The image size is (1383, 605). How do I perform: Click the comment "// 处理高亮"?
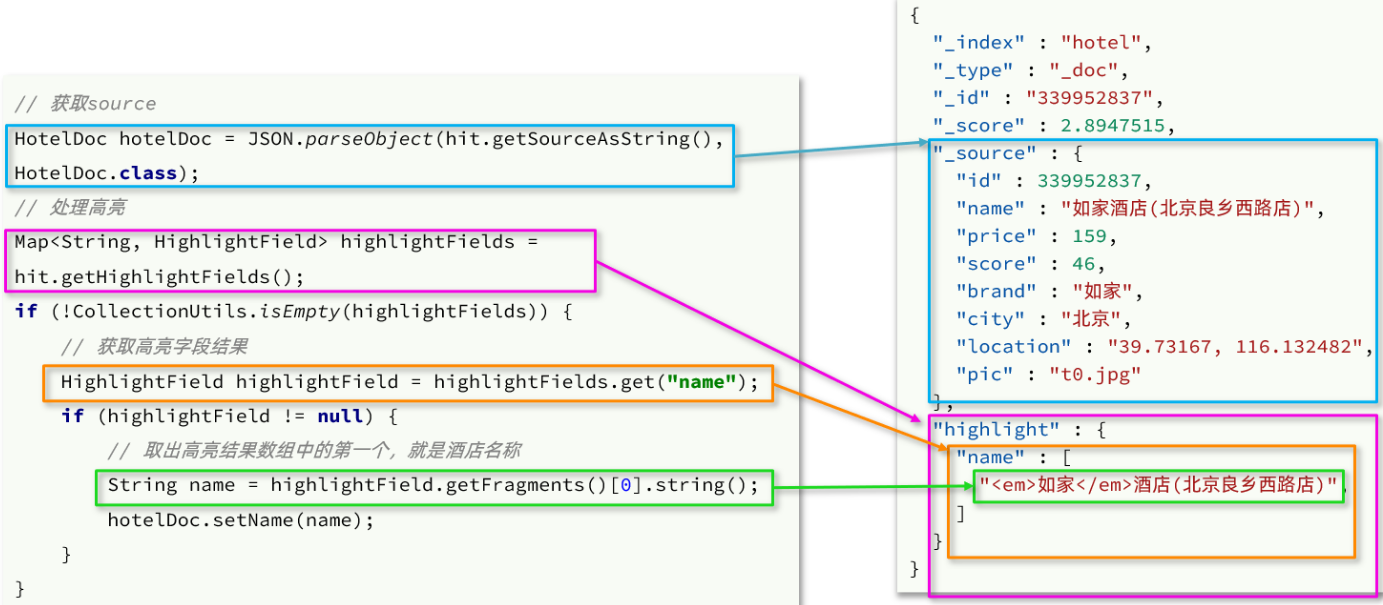click(71, 207)
